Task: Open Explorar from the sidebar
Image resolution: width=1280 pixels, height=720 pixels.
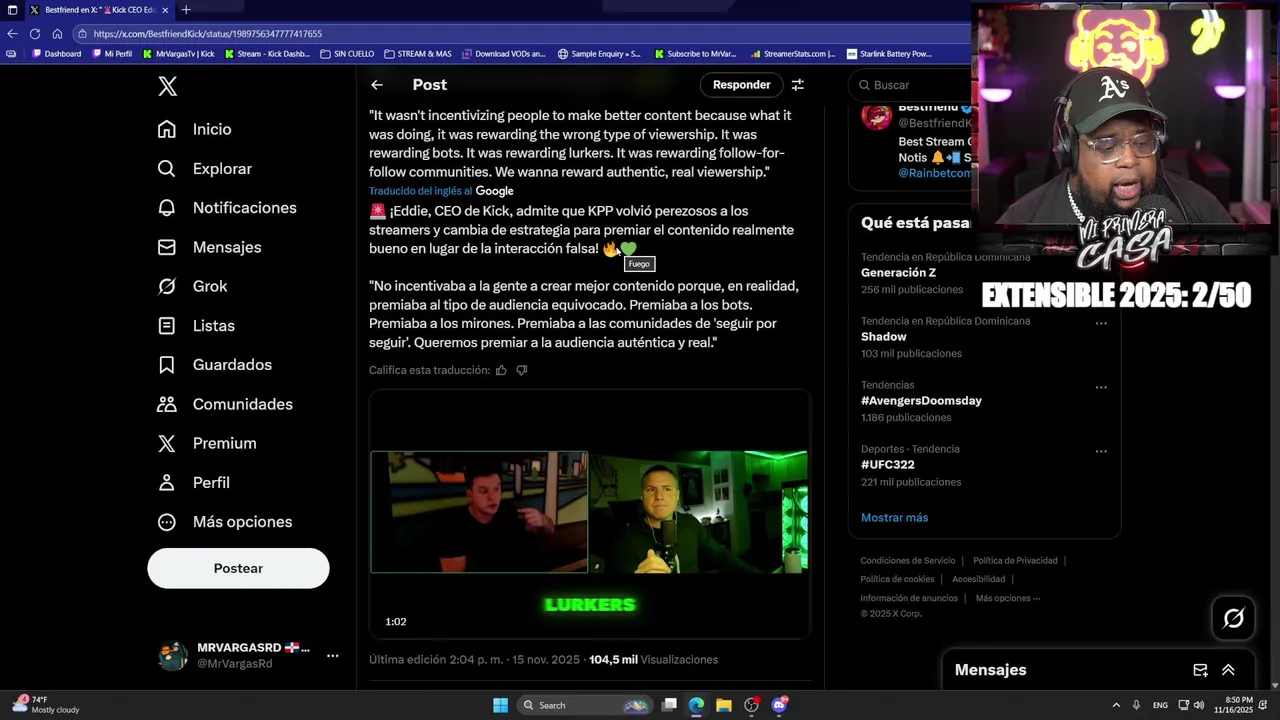Action: click(205, 169)
